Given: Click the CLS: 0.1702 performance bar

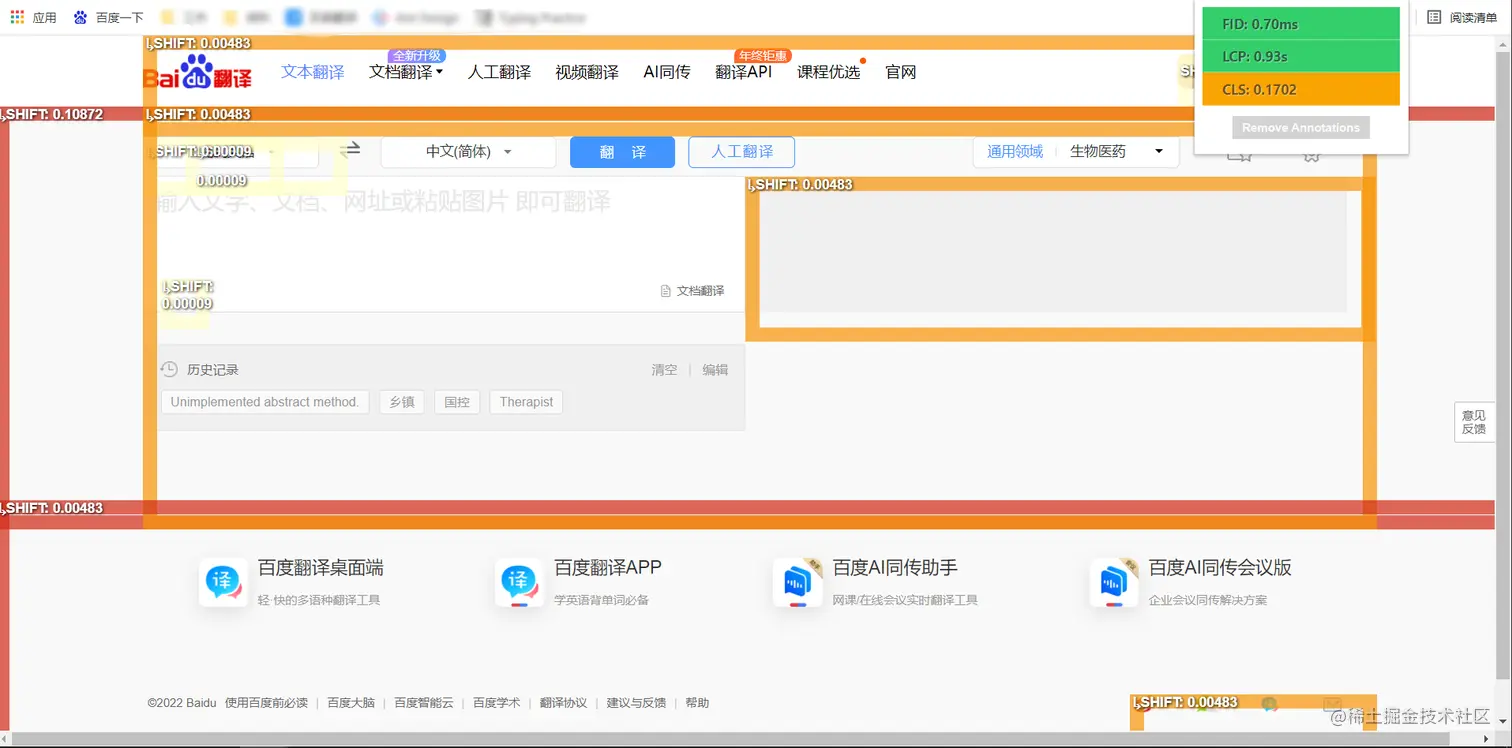Looking at the screenshot, I should (1300, 88).
